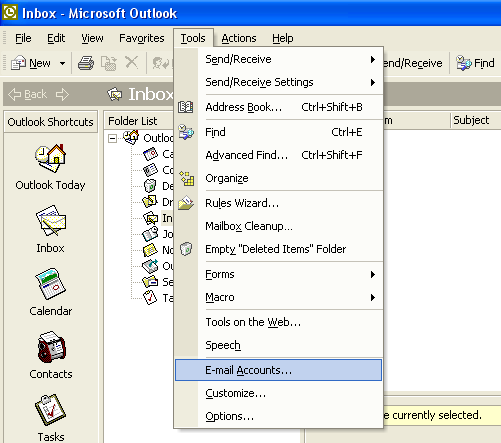Click the New mail message icon
Screen dimensions: 501x443
click(x=18, y=63)
